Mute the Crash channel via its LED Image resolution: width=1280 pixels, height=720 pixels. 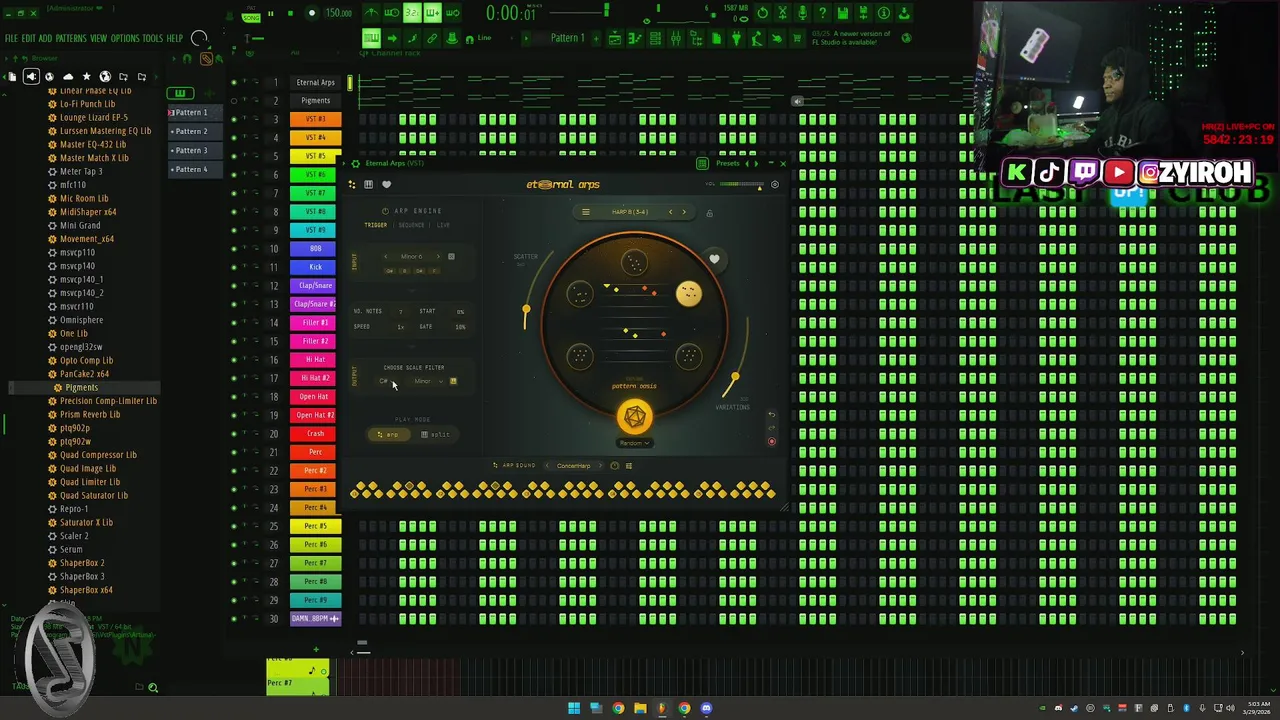click(234, 434)
